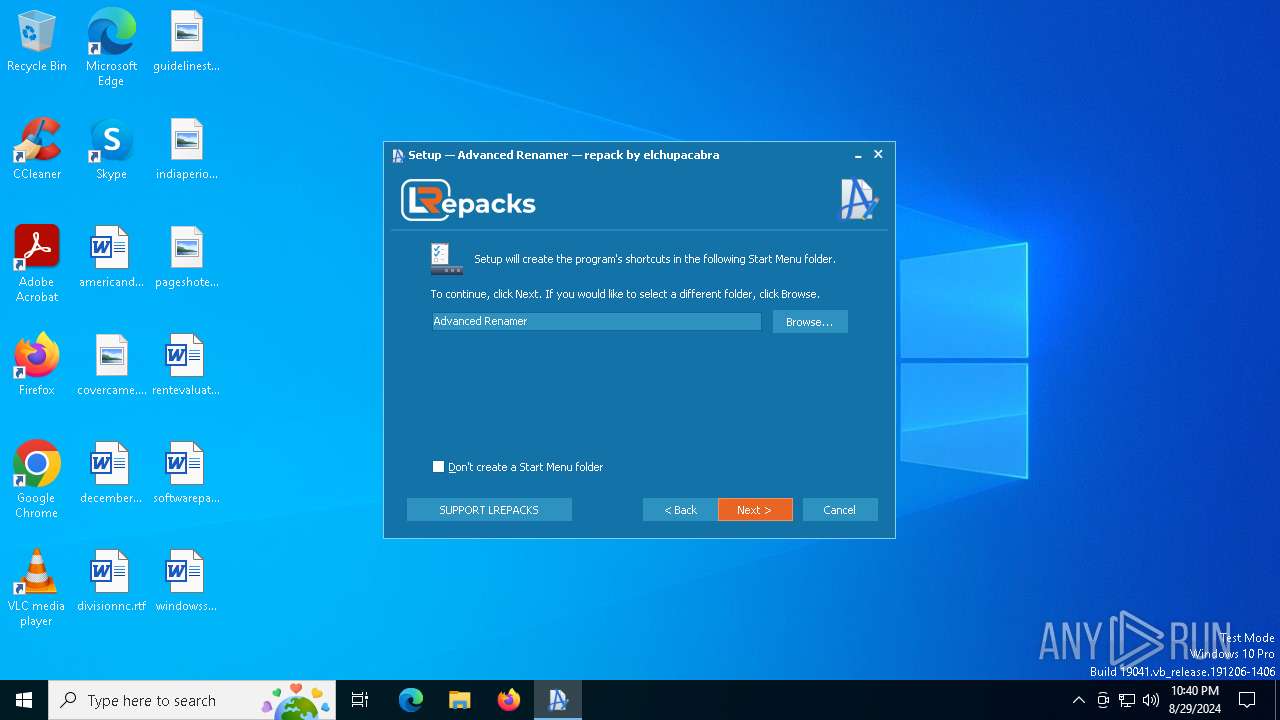Launch Edge from the taskbar

pyautogui.click(x=411, y=700)
